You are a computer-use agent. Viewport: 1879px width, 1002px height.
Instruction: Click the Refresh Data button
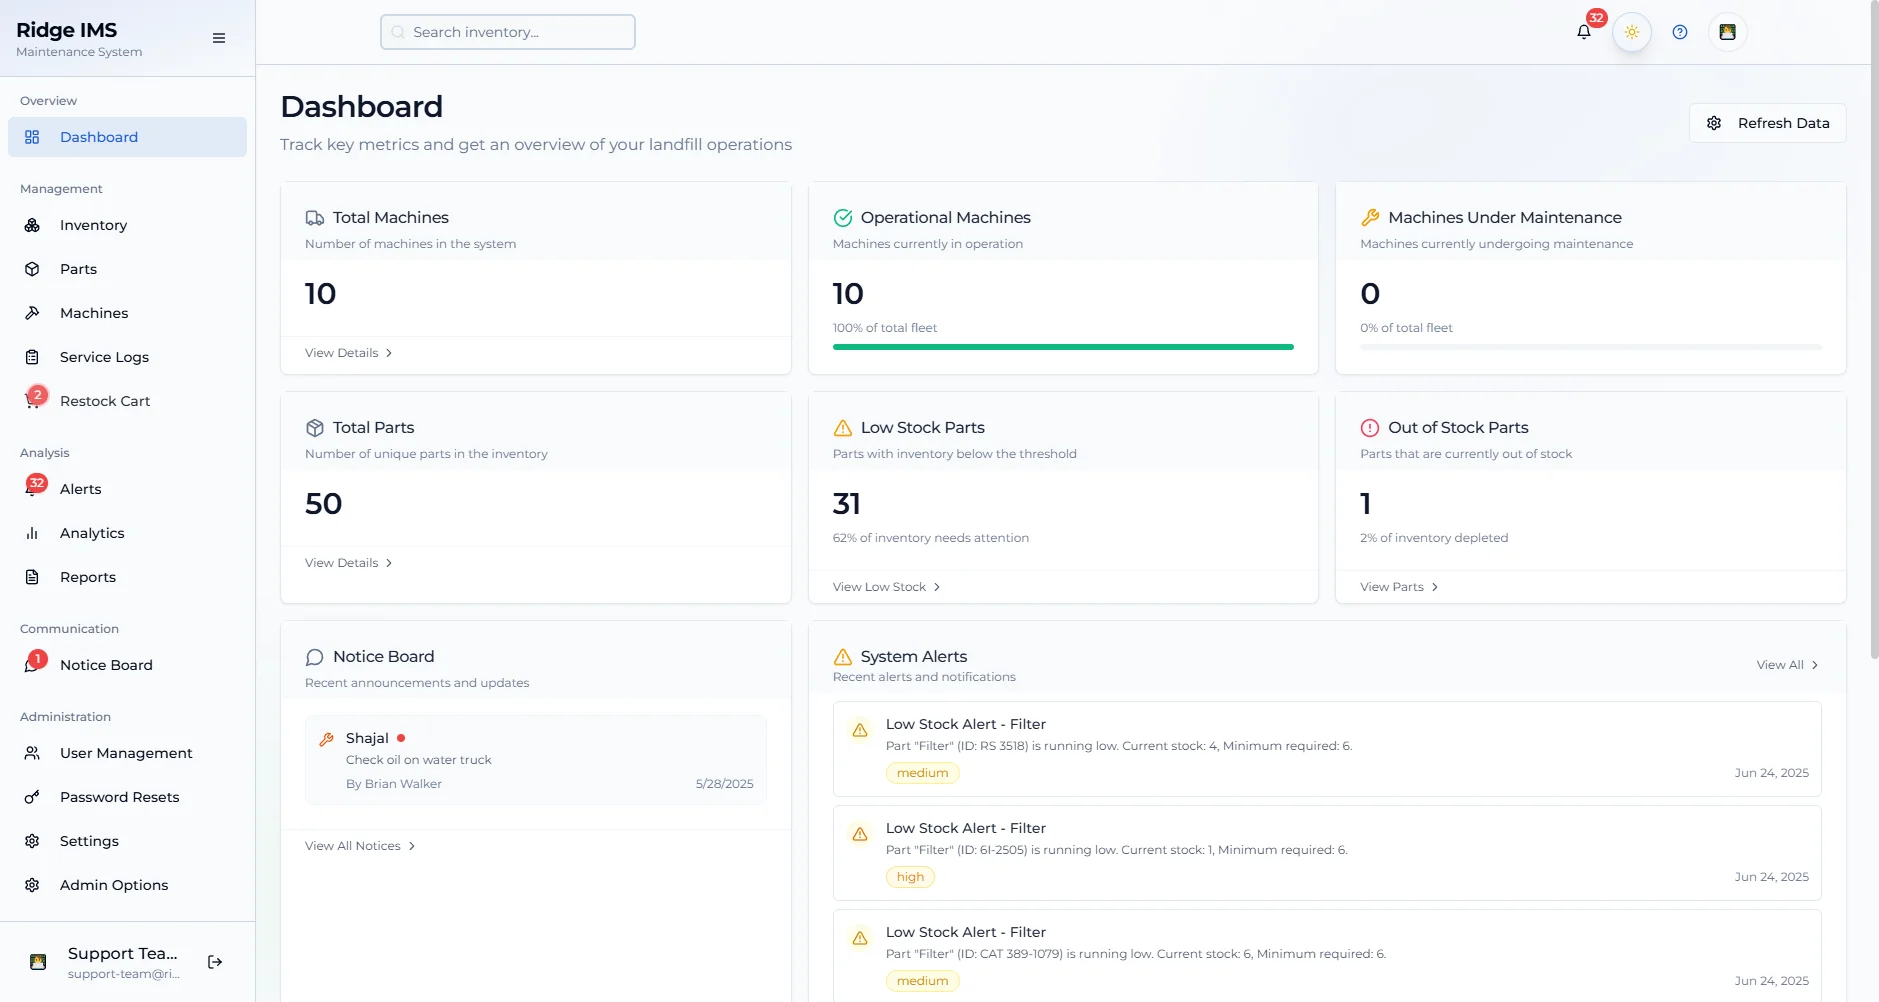coord(1767,122)
